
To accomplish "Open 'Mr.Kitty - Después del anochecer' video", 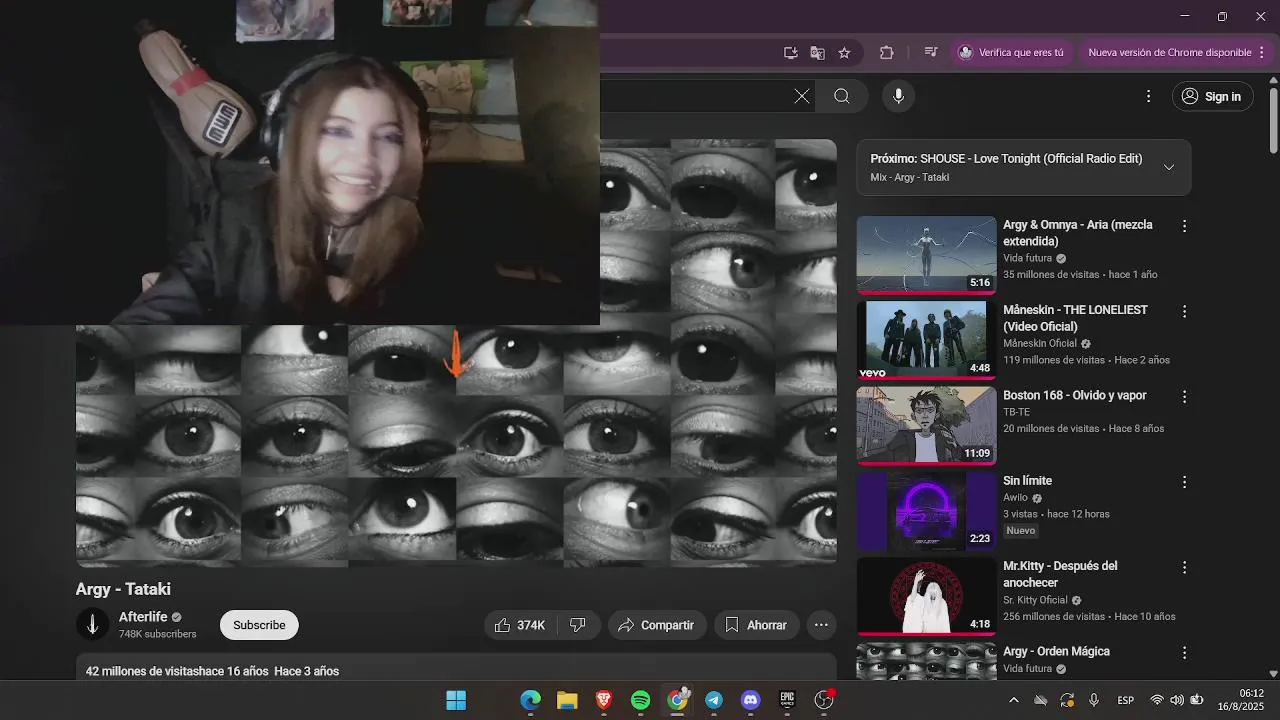I will (x=1060, y=574).
